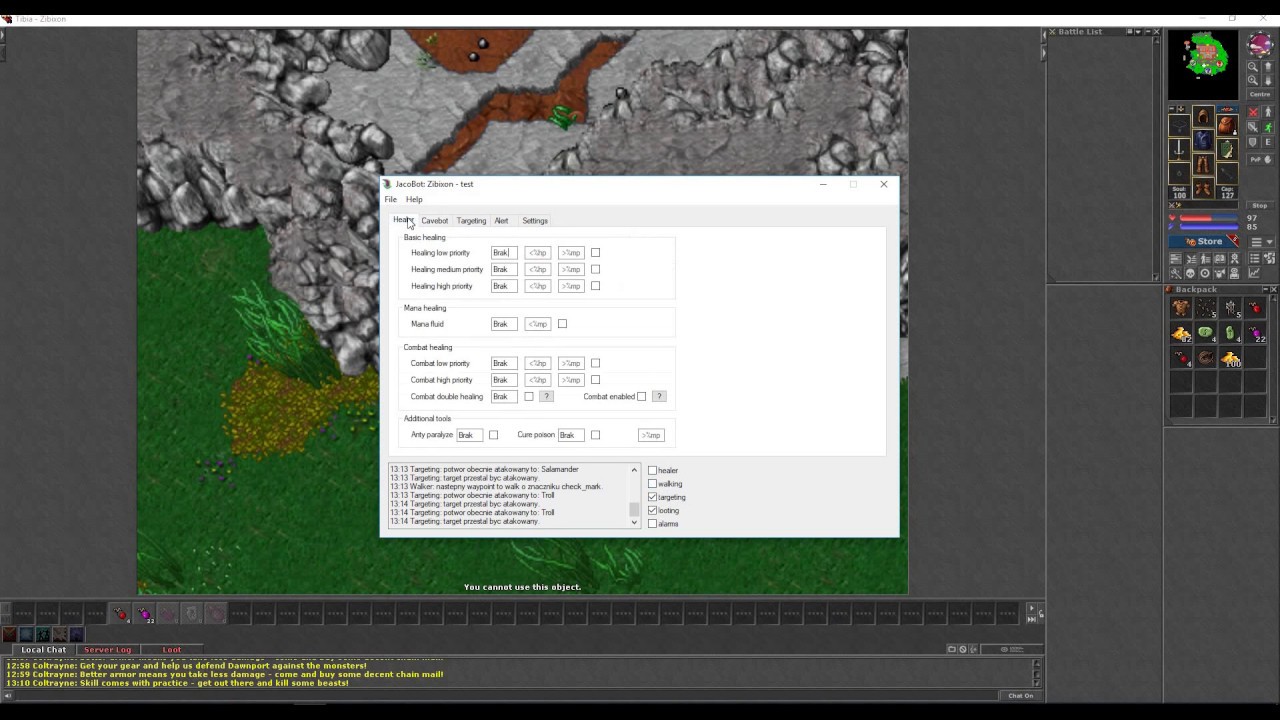Click the Centre minimap button
Screen dimensions: 1280x720
point(1260,95)
